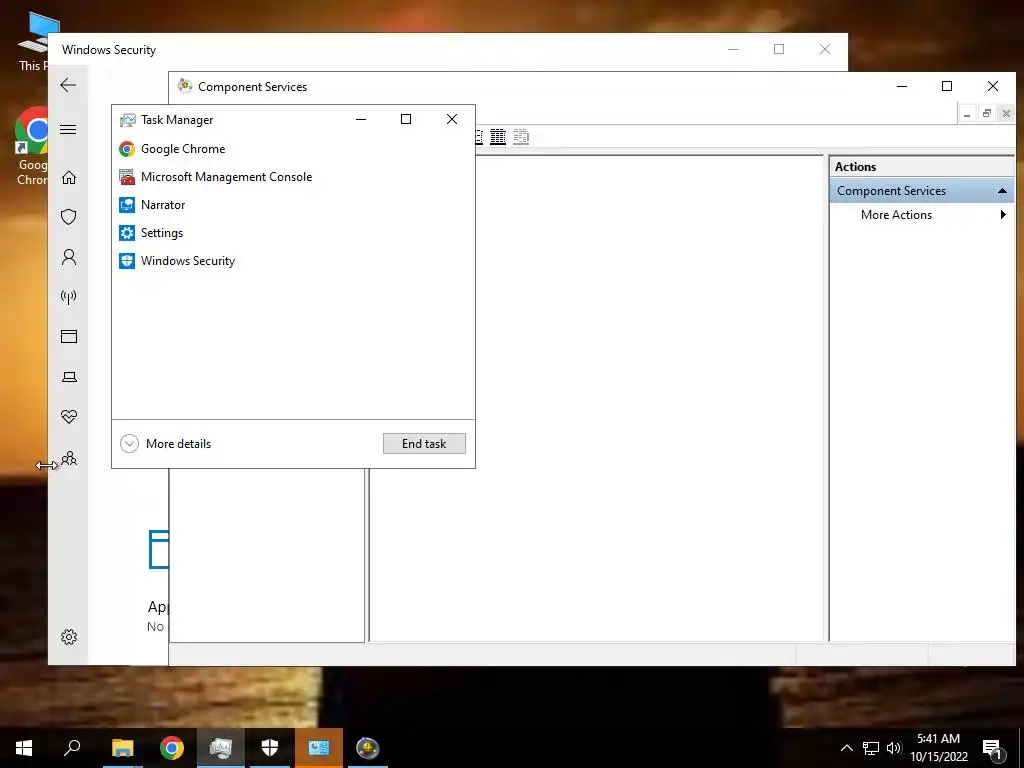Open the taskbar clock showing 5:41 AM
This screenshot has width=1024, height=768.
[x=938, y=748]
